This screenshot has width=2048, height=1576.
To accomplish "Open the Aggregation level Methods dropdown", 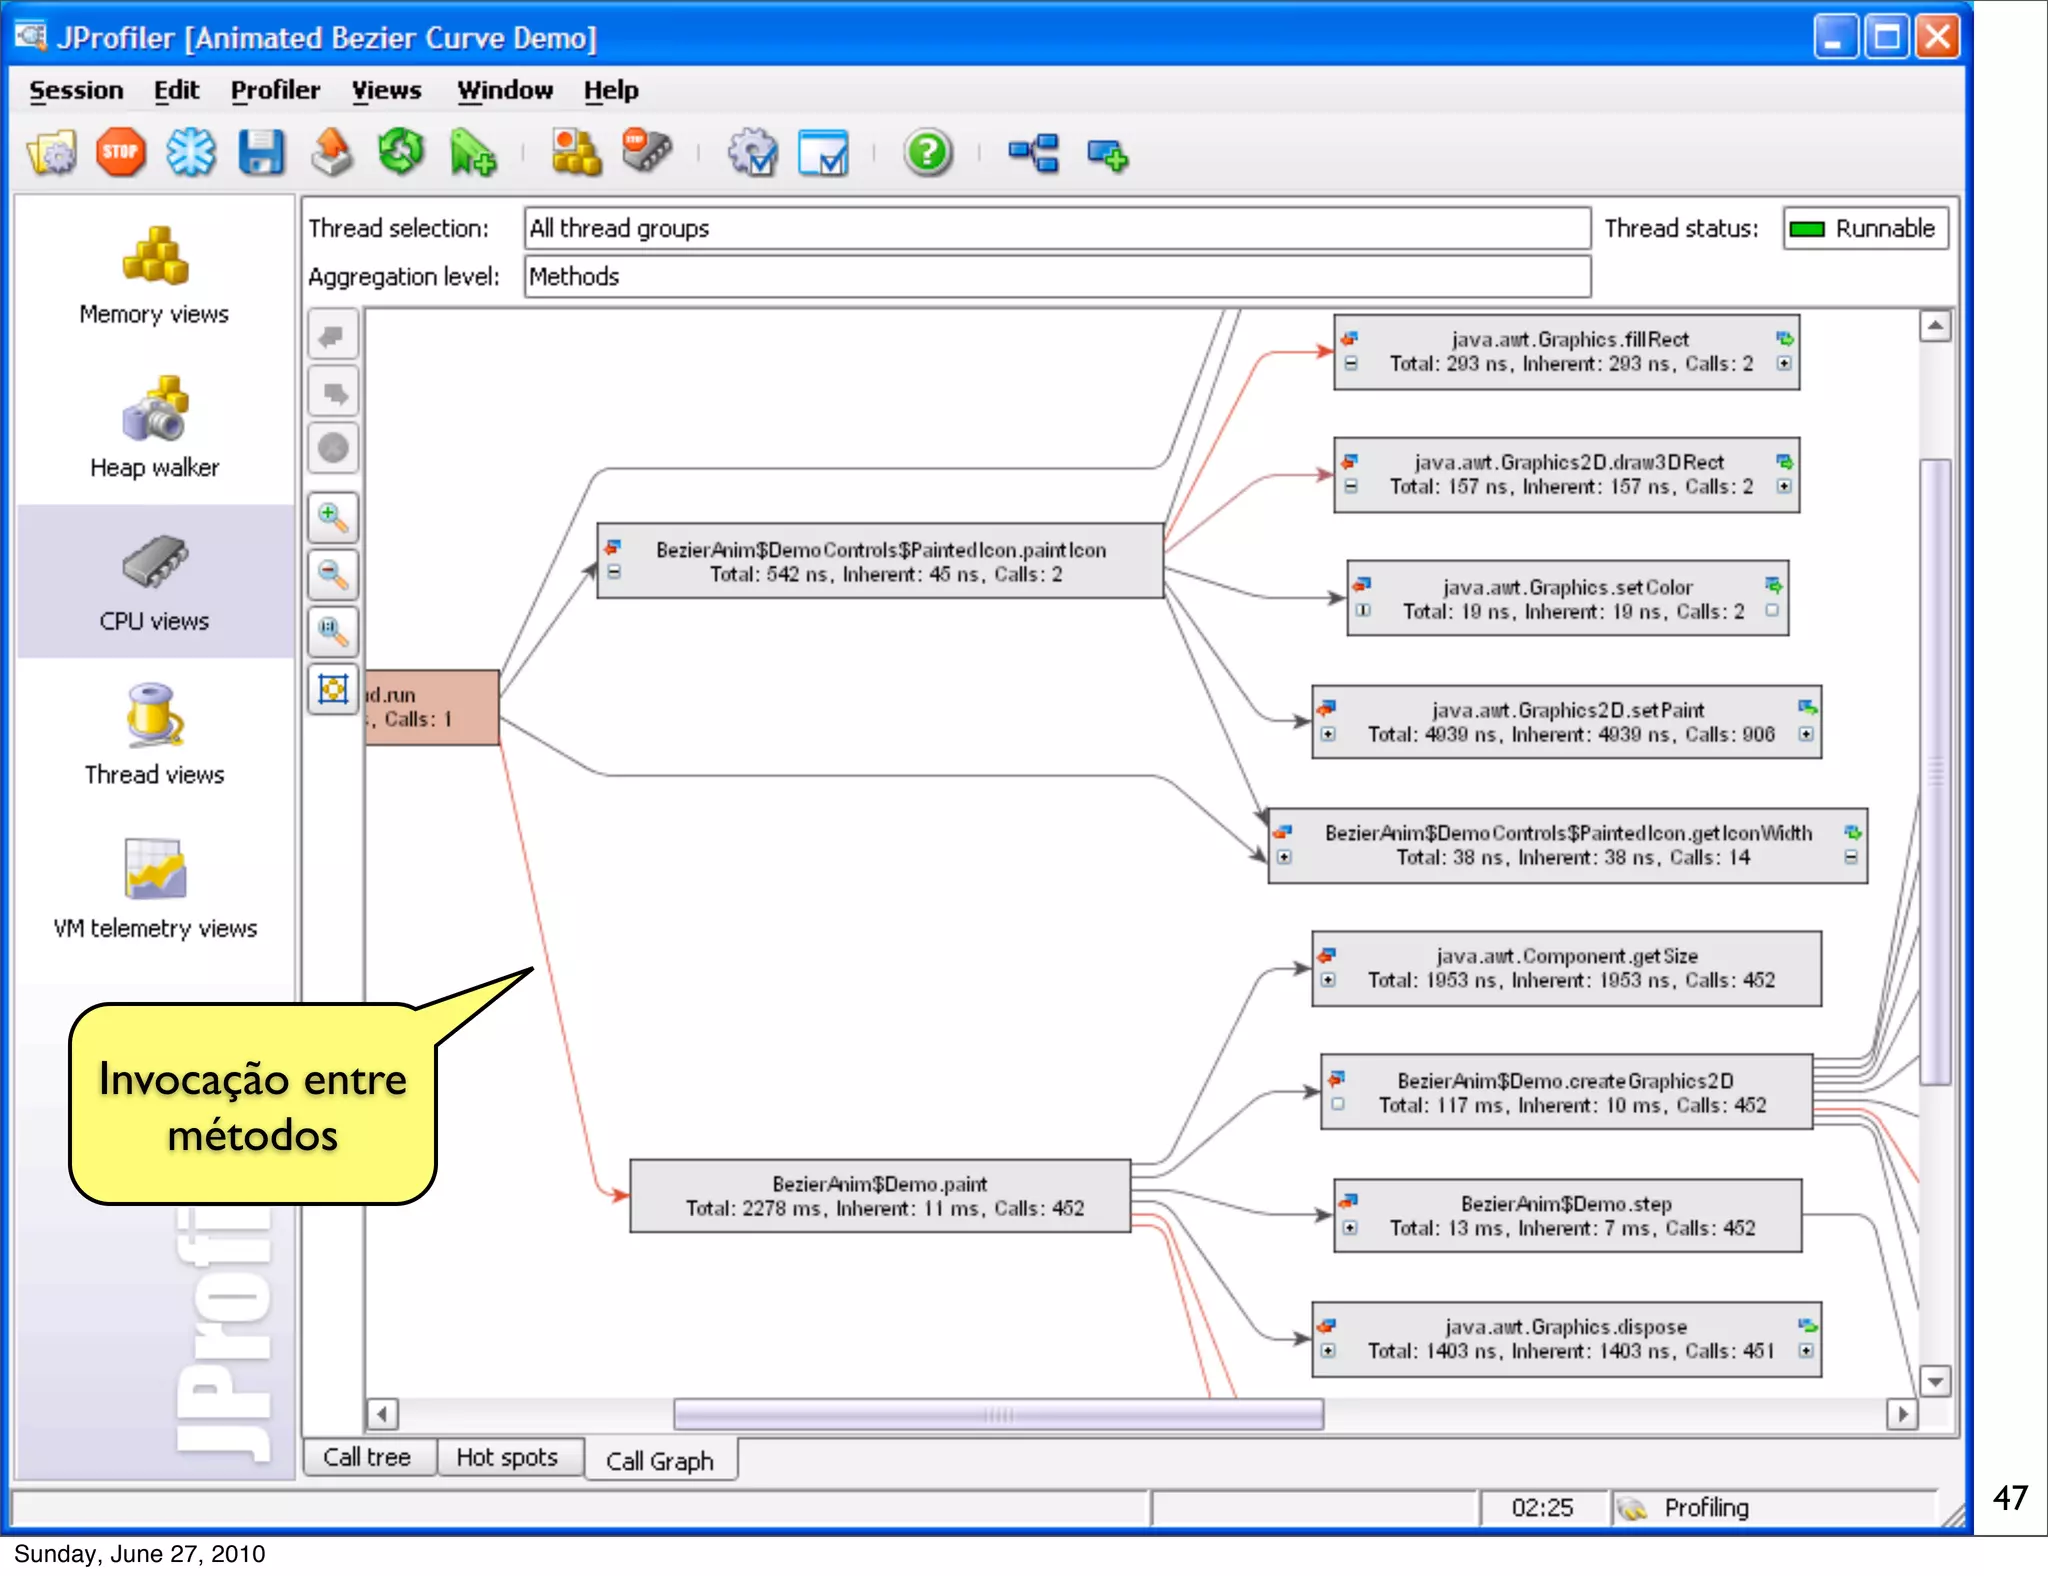I will [1056, 277].
